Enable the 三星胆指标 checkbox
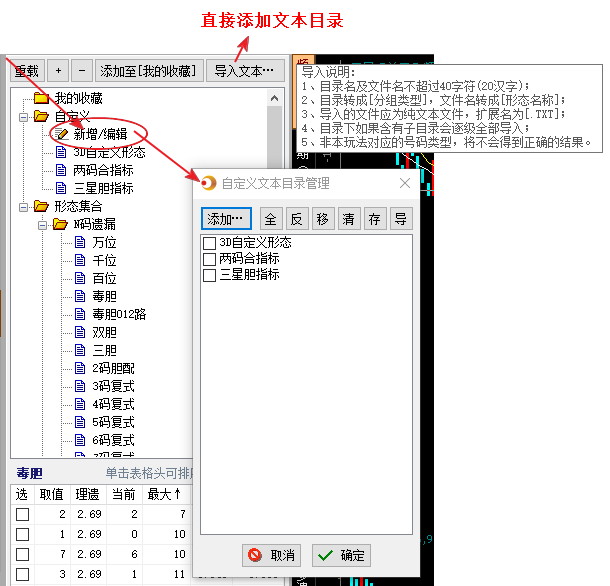This screenshot has height=586, width=610. point(209,275)
